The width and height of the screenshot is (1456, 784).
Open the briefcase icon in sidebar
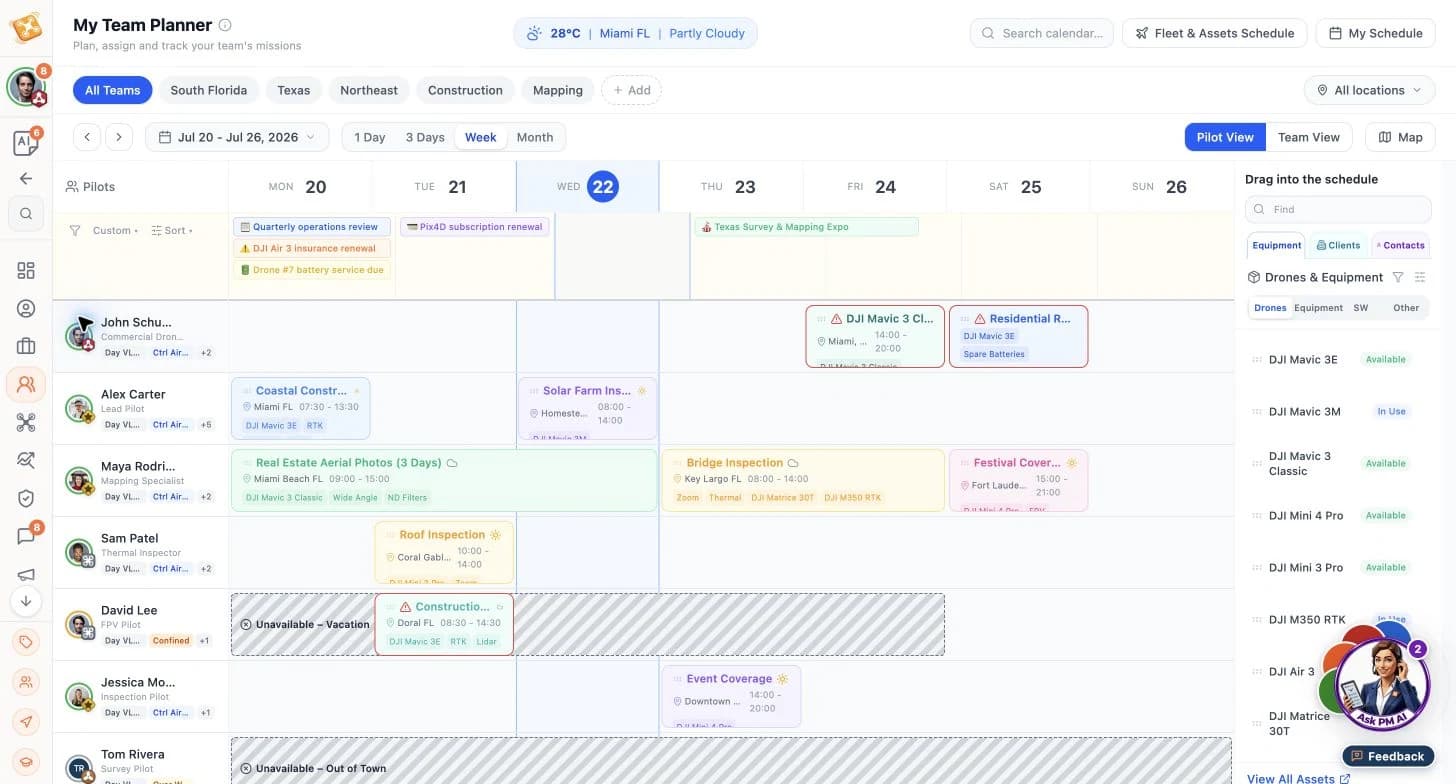(x=26, y=346)
